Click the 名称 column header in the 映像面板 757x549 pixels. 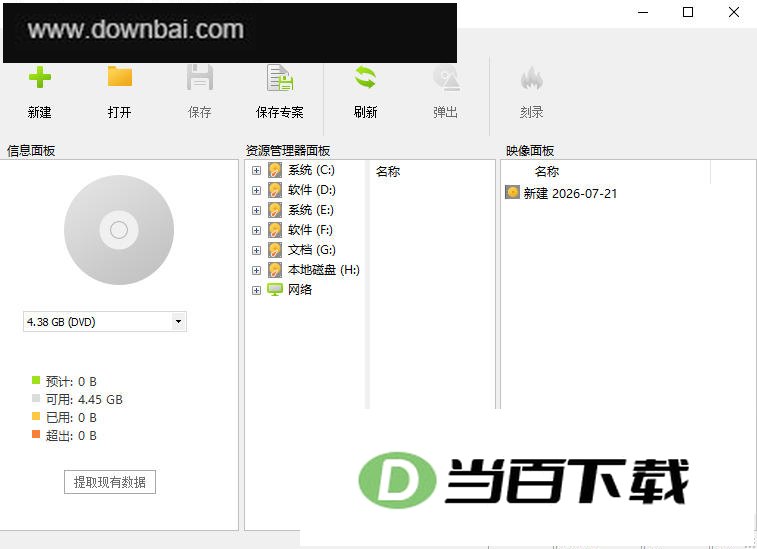[547, 171]
